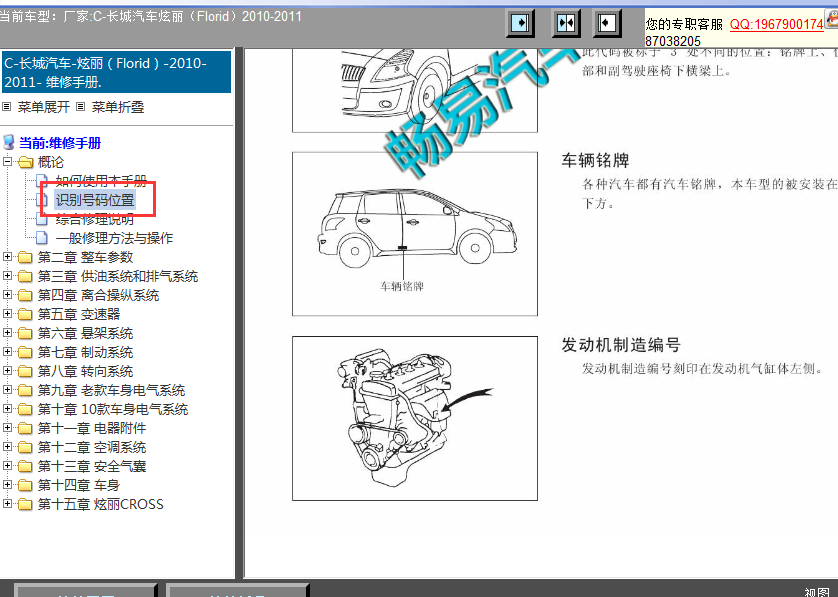This screenshot has width=838, height=597.
Task: Click the folder icon of 第三章 供油系统和排气系统
Action: coord(26,276)
